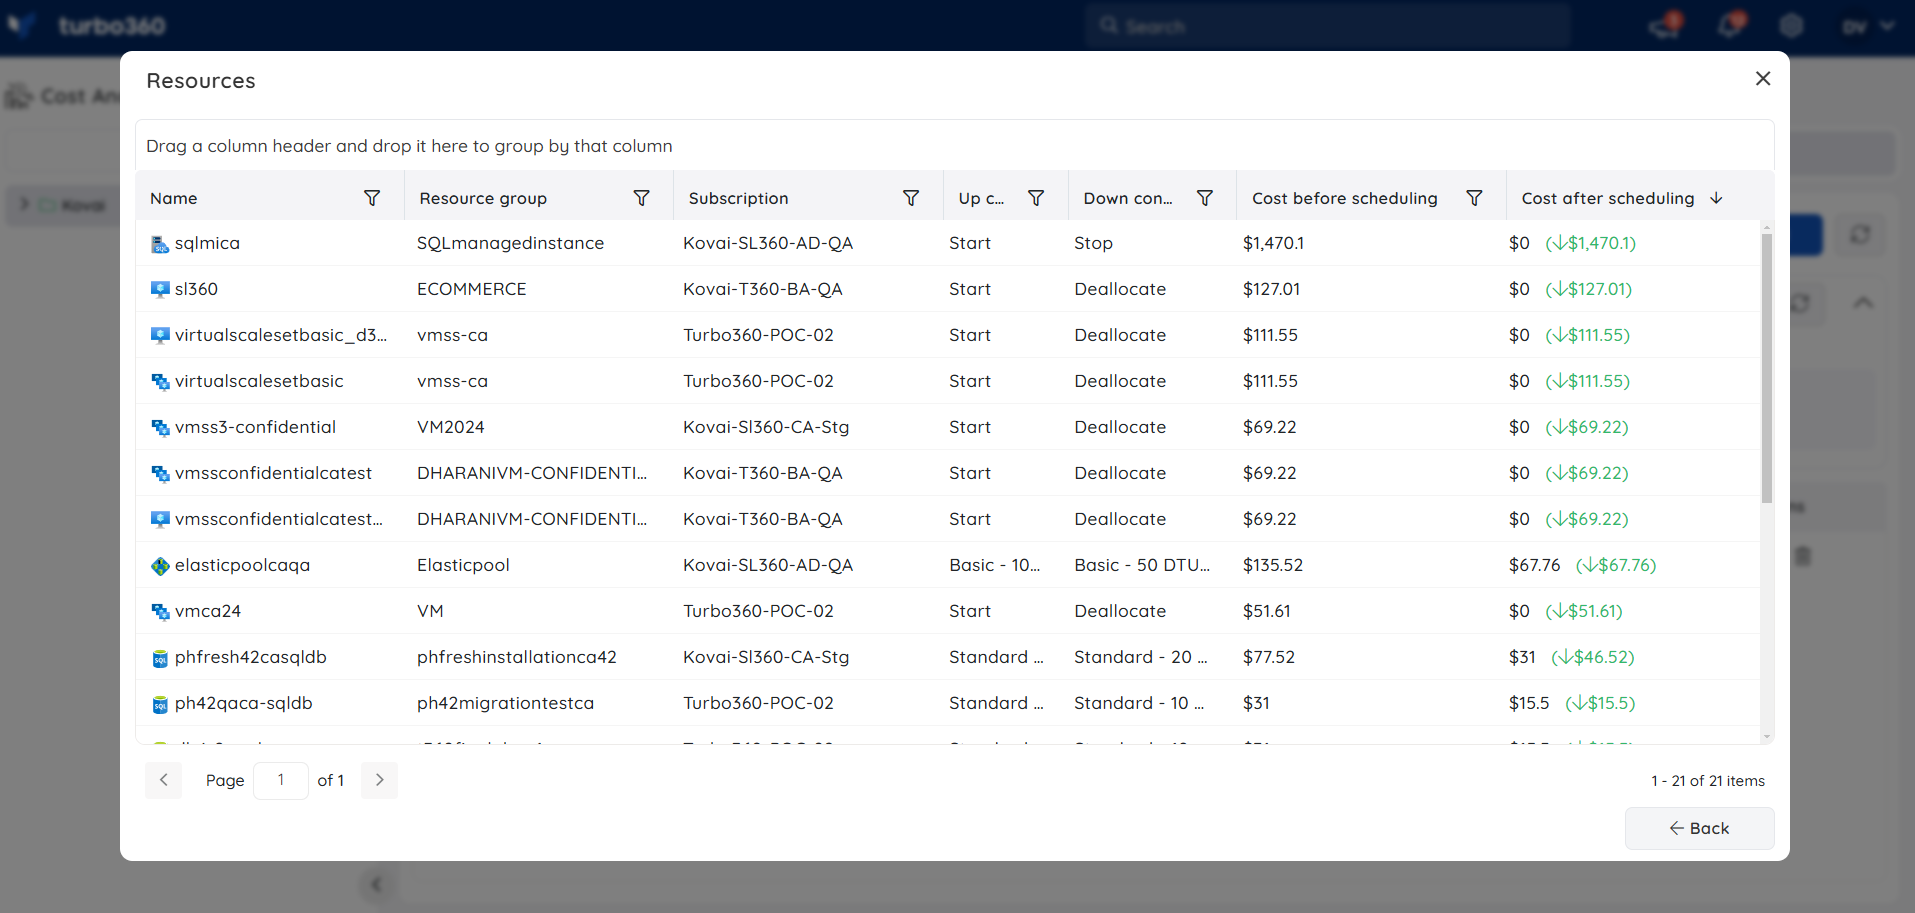The width and height of the screenshot is (1915, 913).
Task: Toggle sort arrow on Cost after scheduling
Action: 1717,198
